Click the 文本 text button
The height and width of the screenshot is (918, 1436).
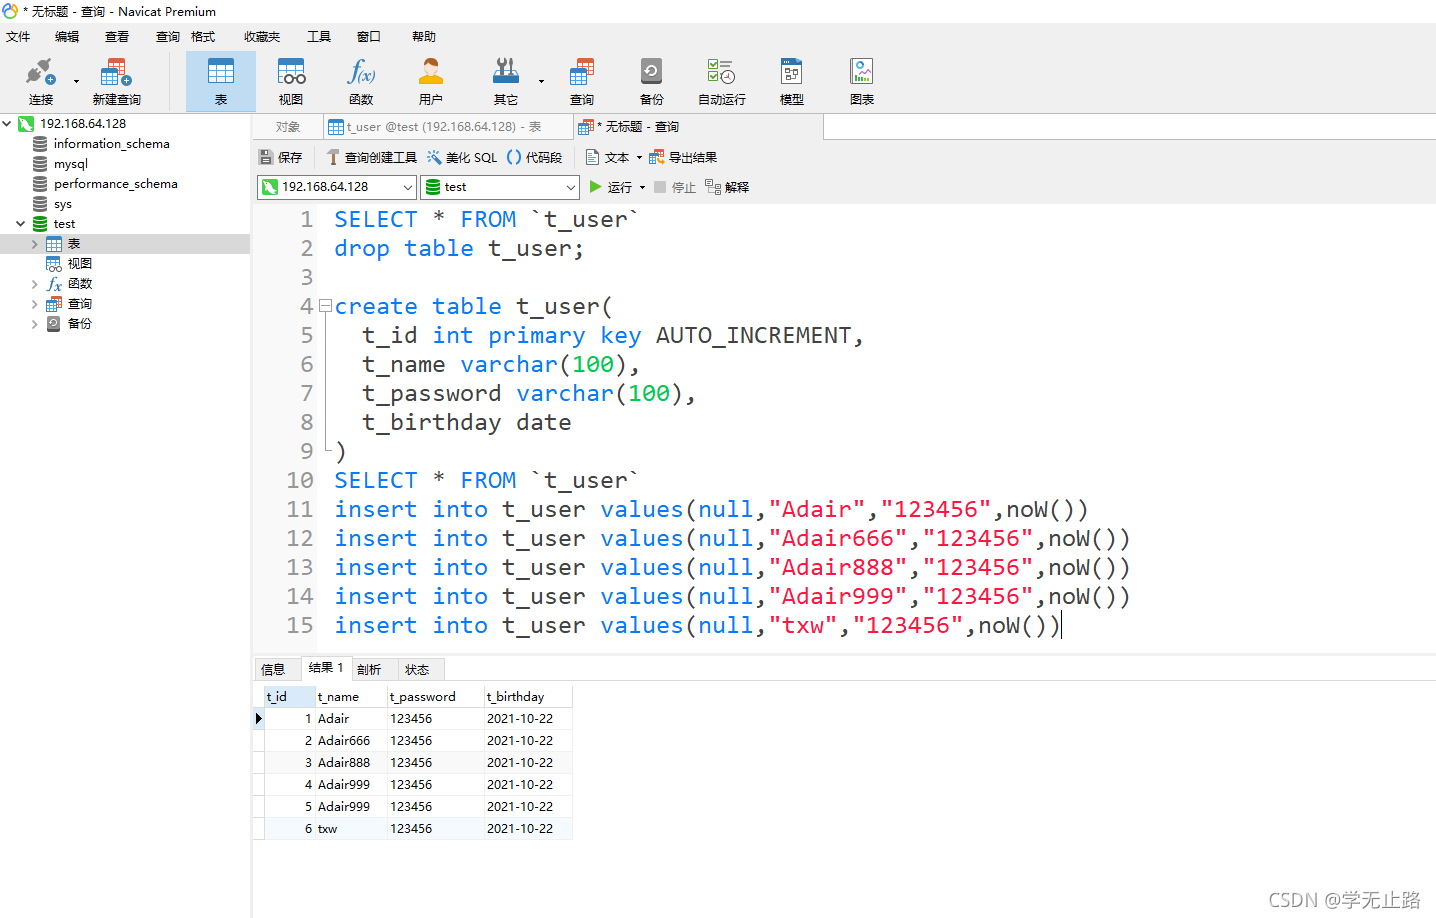(608, 157)
